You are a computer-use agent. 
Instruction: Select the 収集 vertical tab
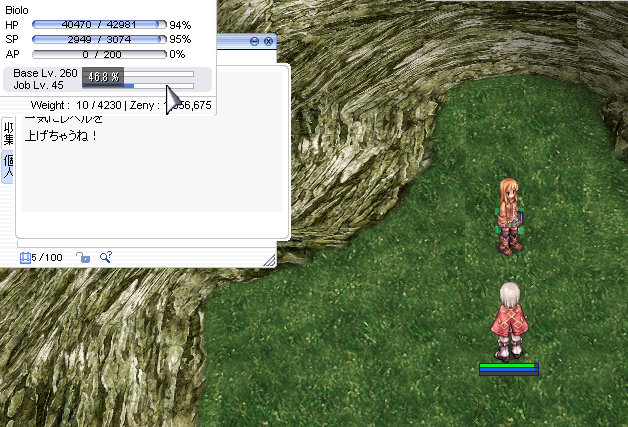click(8, 132)
